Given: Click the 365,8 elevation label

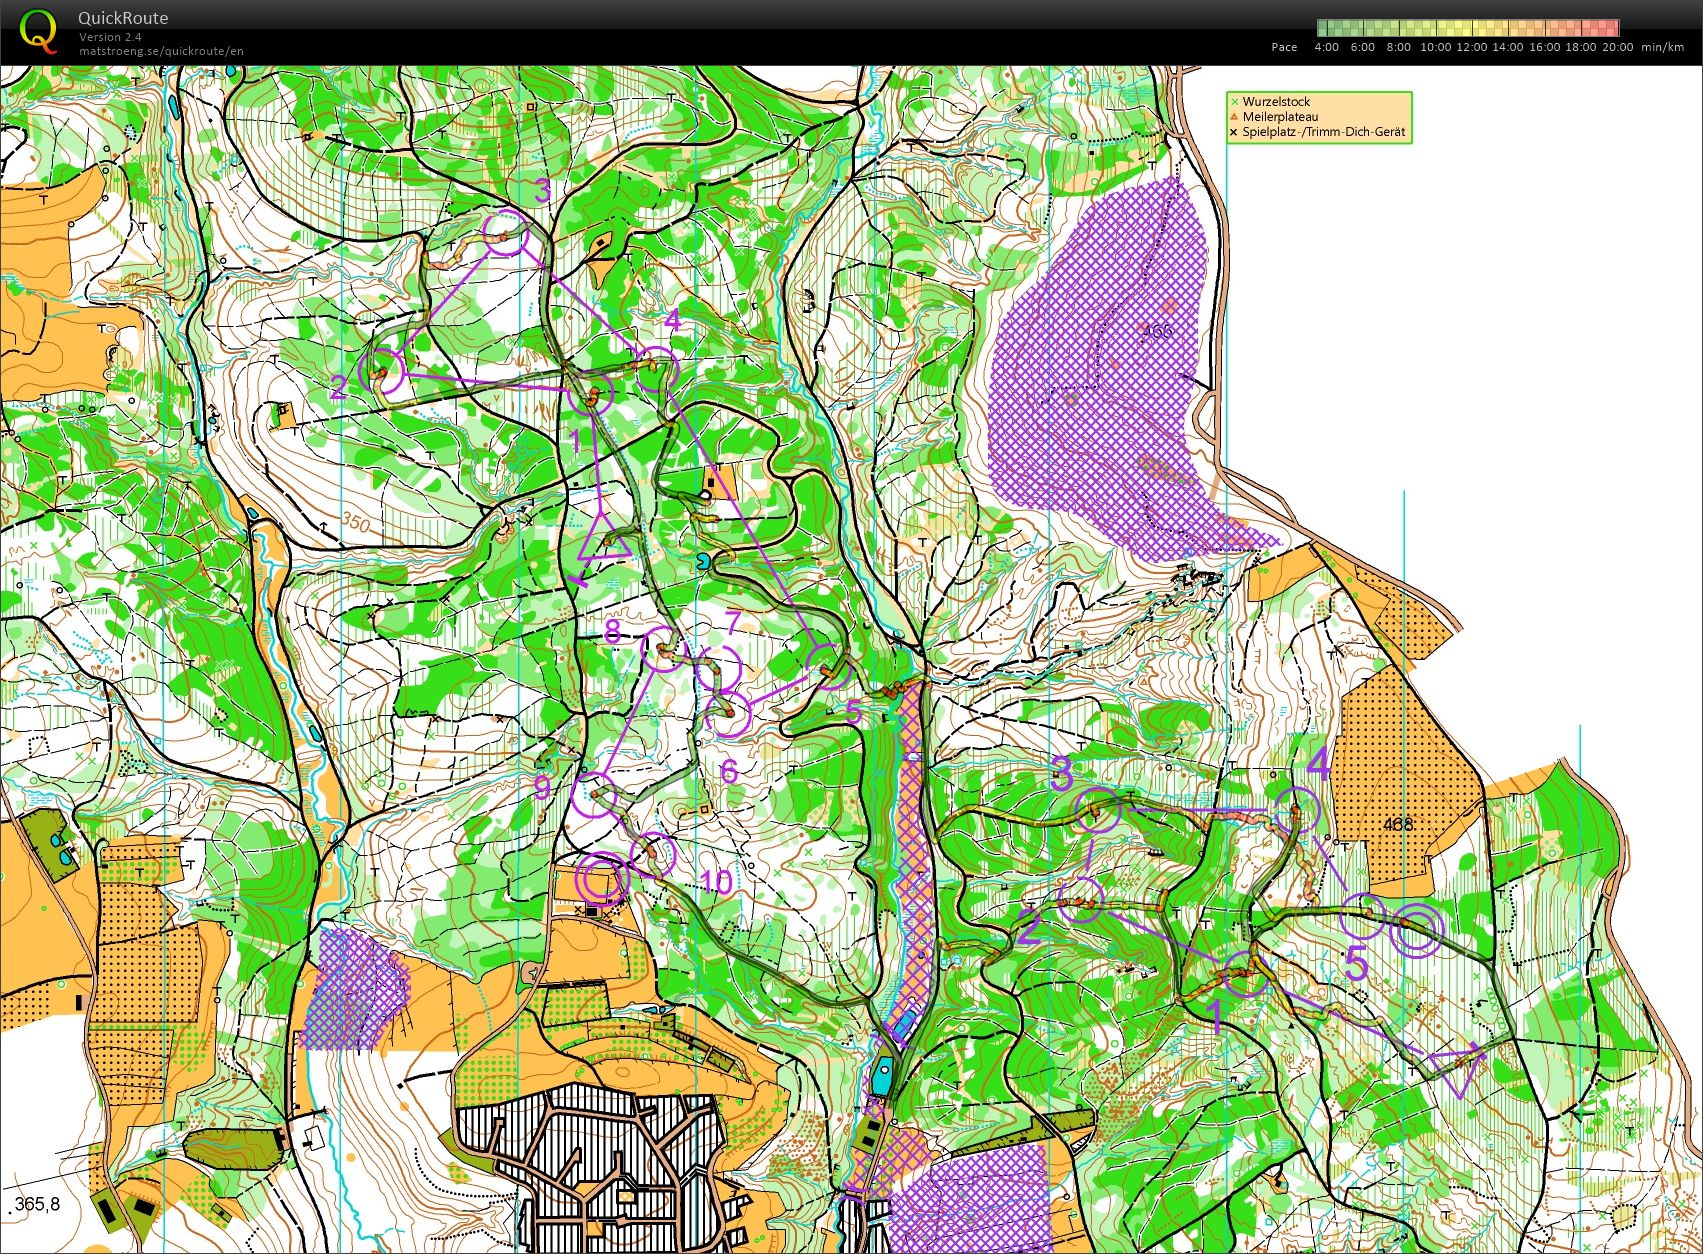Looking at the screenshot, I should point(37,1204).
